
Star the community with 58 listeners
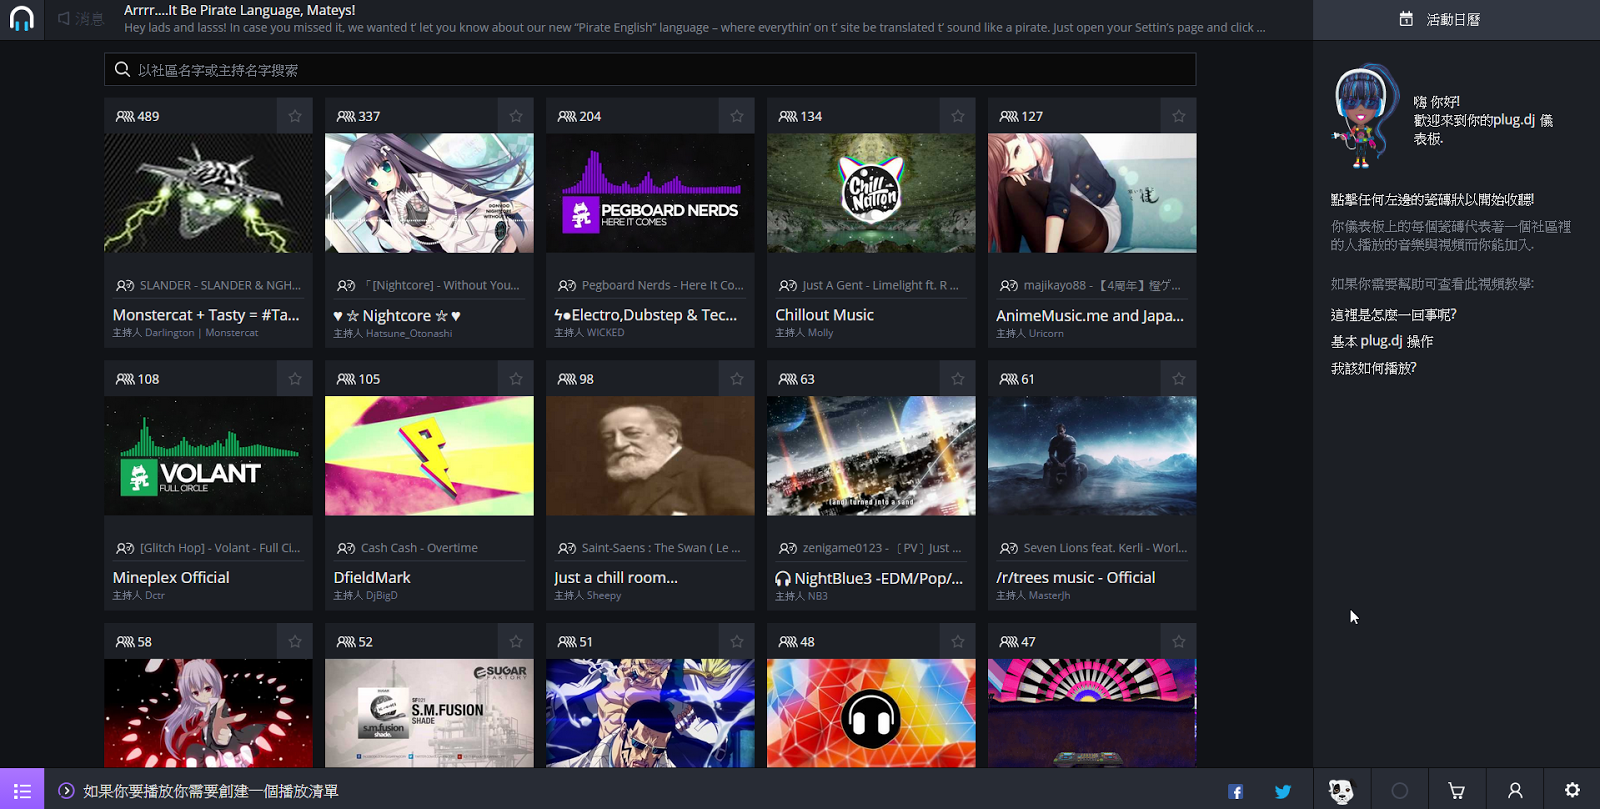tap(295, 642)
